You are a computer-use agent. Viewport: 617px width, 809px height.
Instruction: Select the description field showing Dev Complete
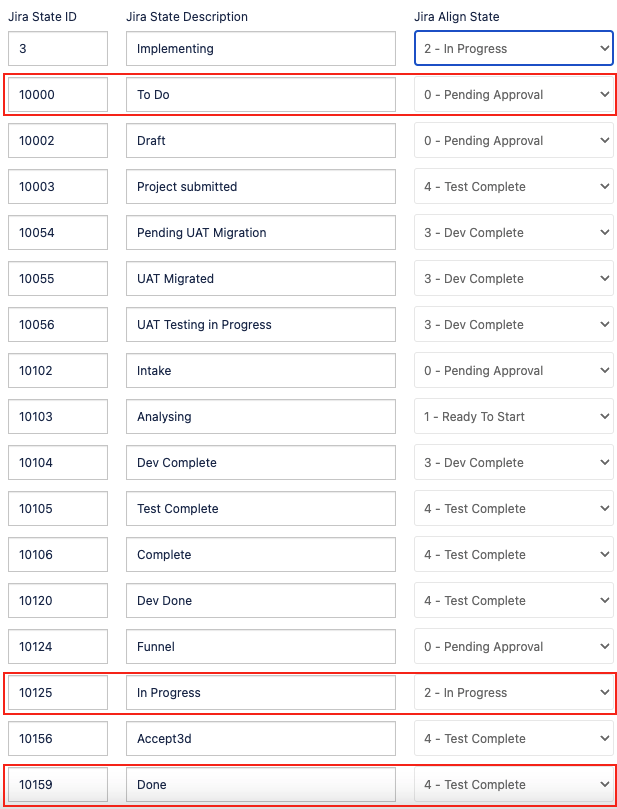[260, 462]
